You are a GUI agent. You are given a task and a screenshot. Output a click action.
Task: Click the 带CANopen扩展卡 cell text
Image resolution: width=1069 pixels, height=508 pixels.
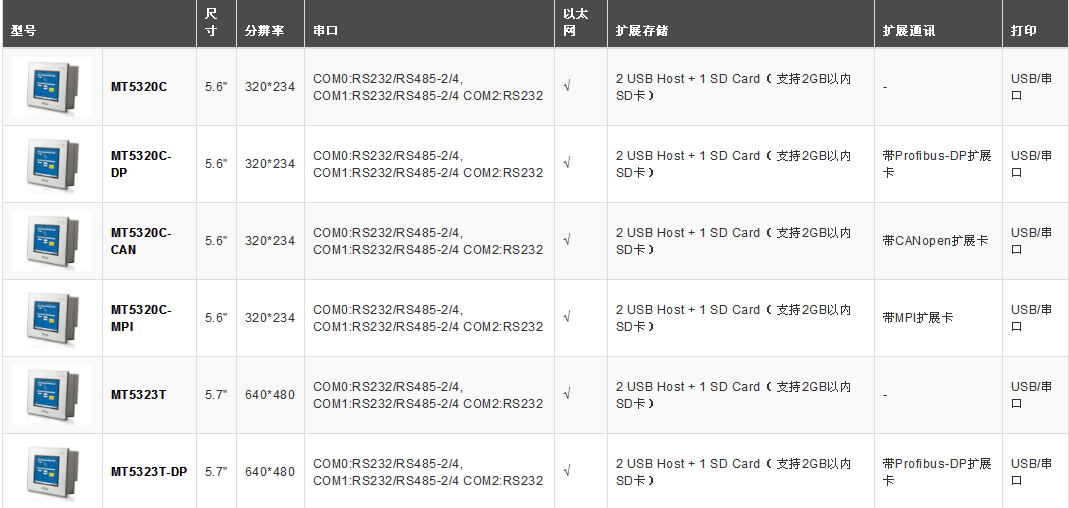click(x=935, y=241)
